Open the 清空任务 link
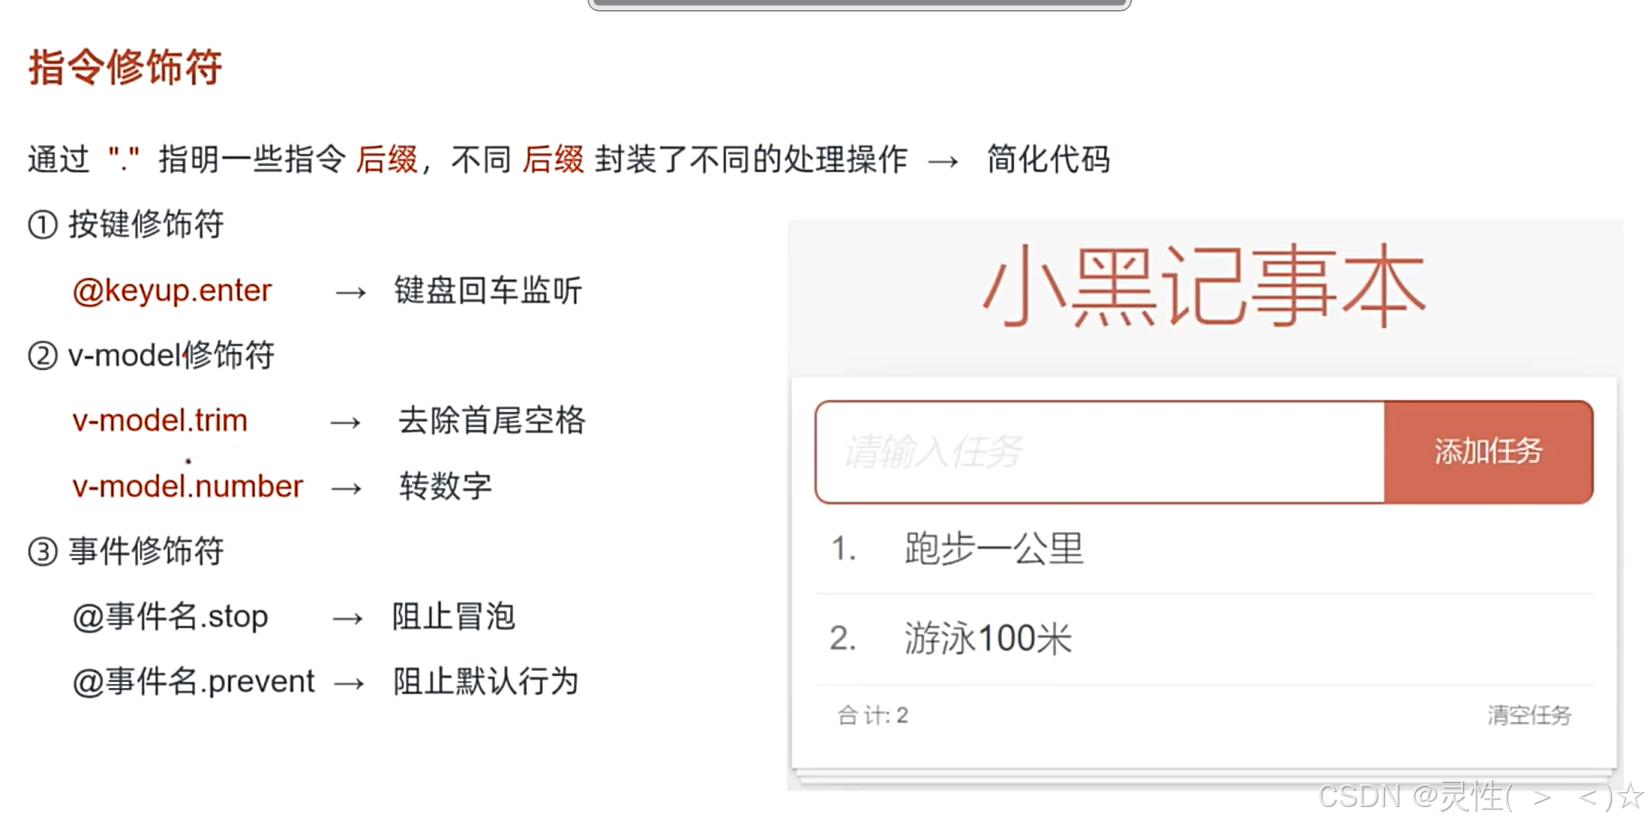 (x=1529, y=715)
